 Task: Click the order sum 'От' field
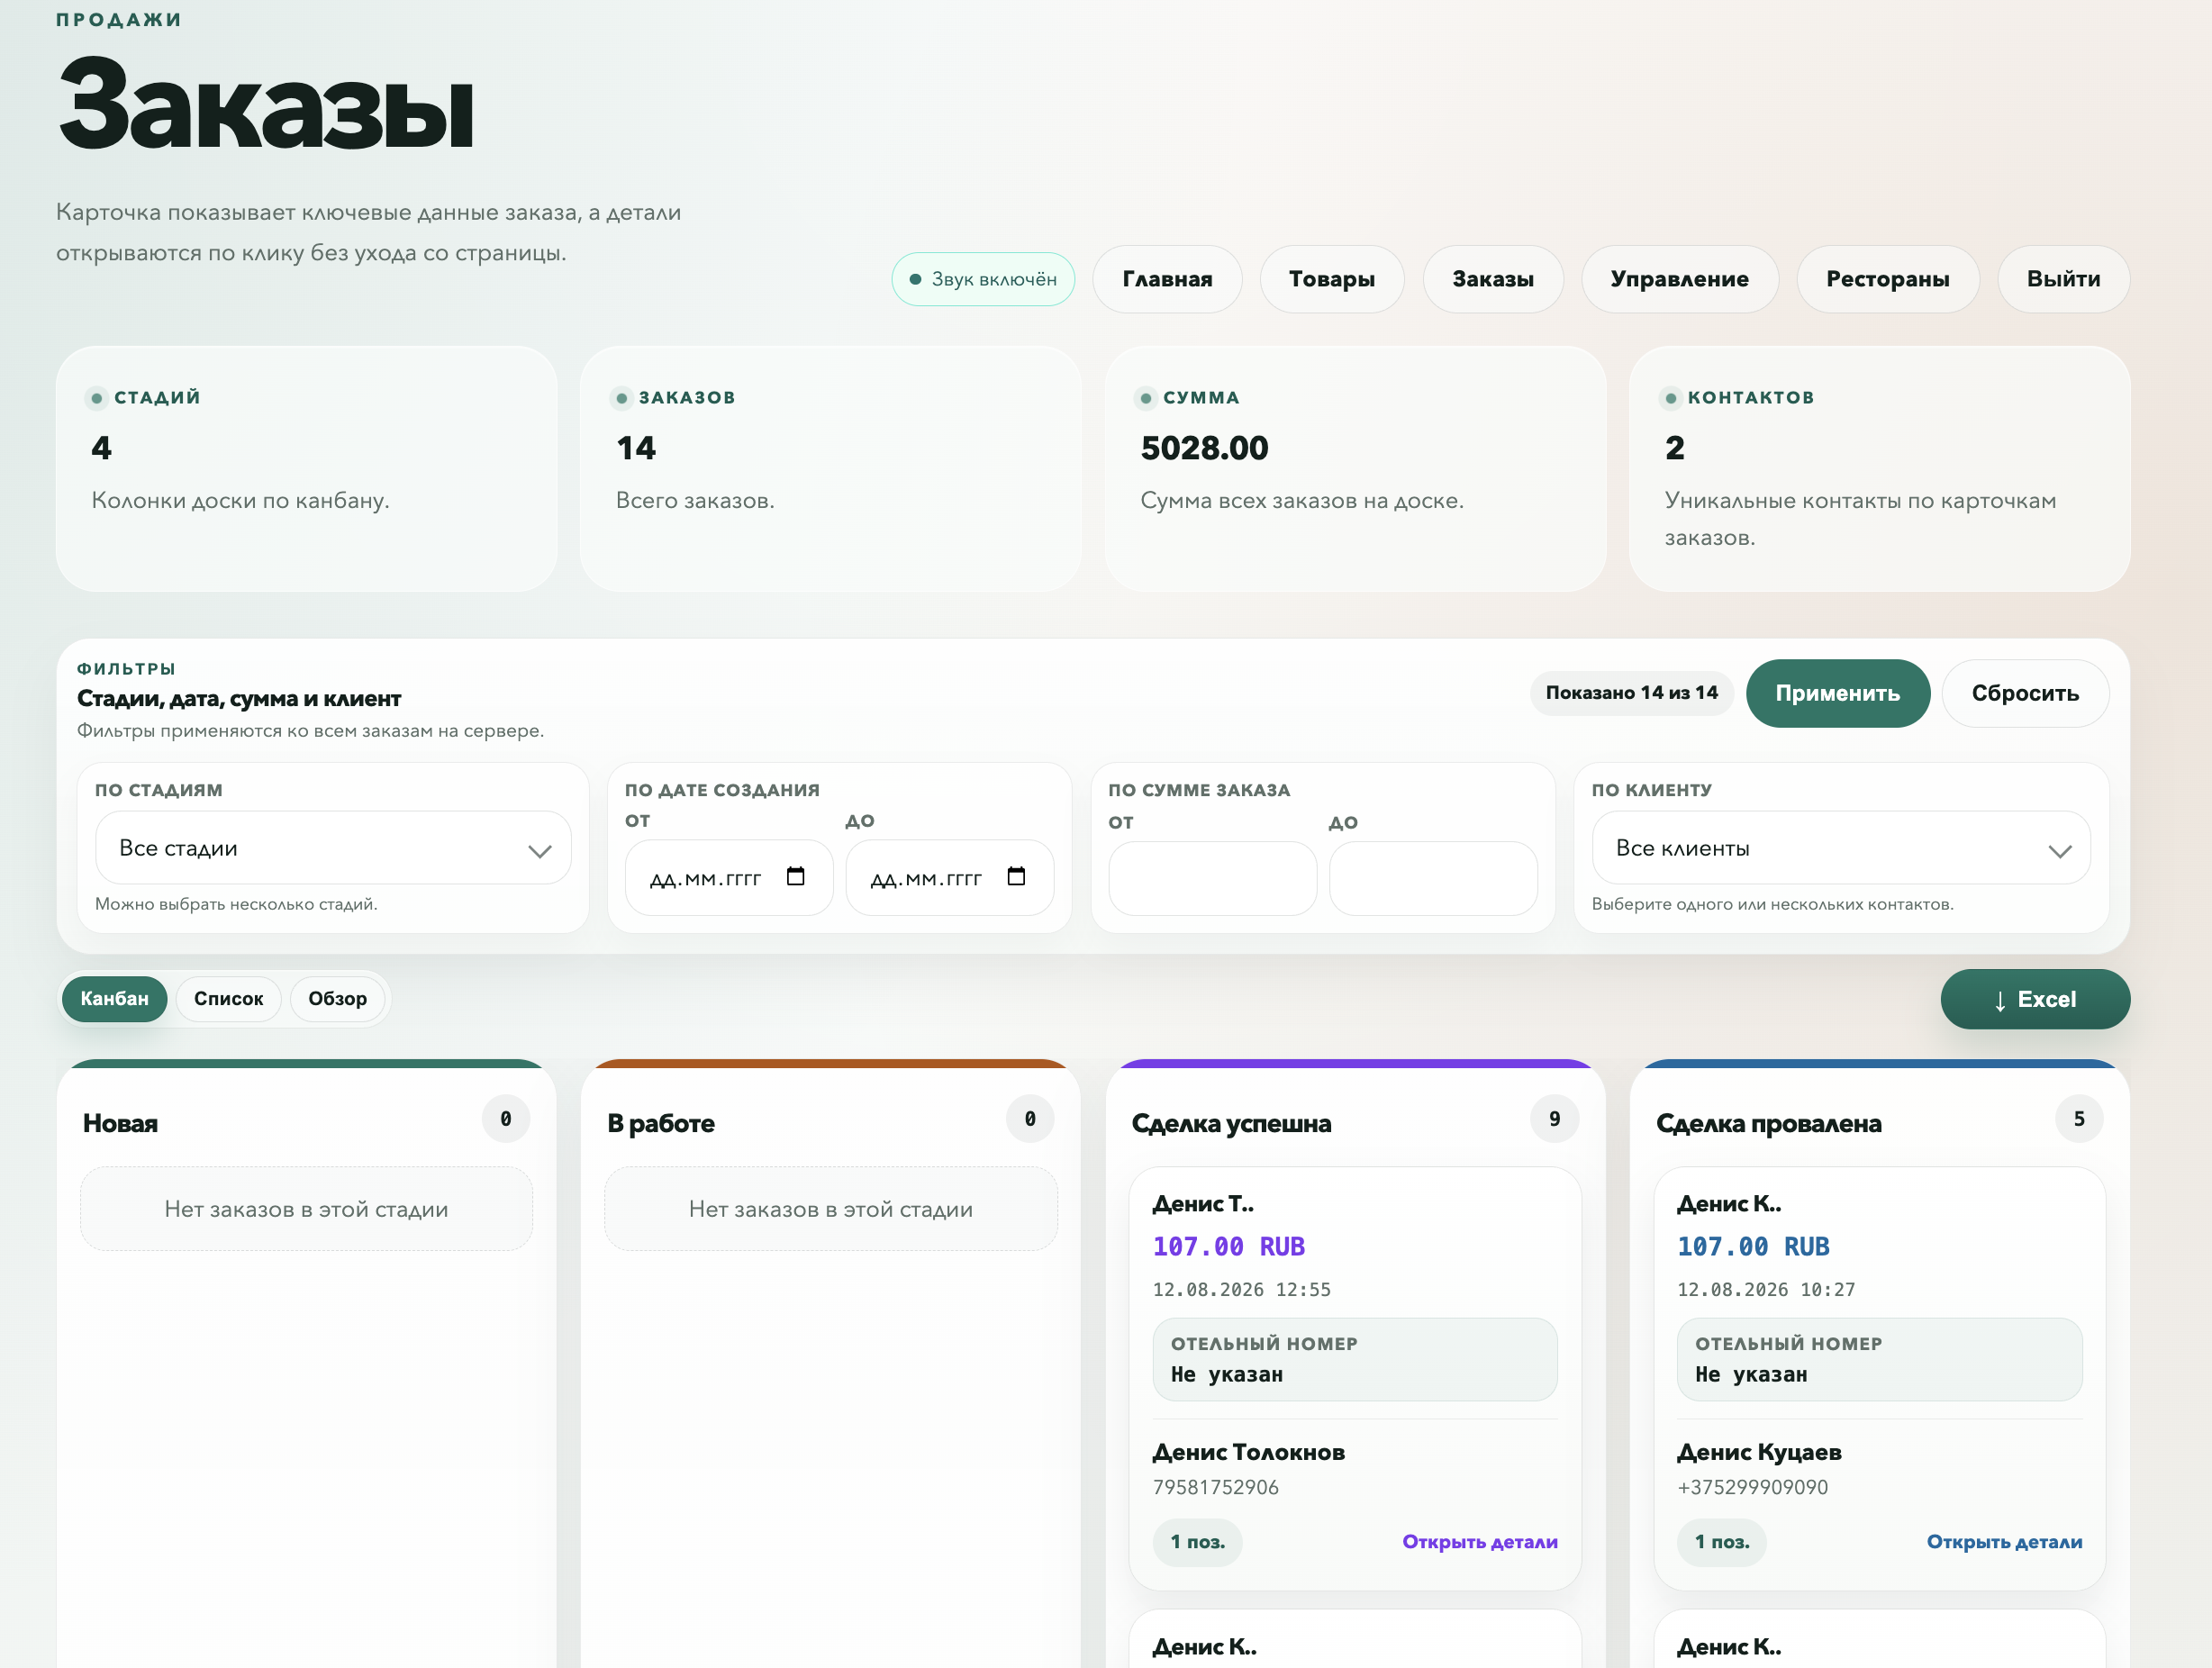(x=1212, y=878)
